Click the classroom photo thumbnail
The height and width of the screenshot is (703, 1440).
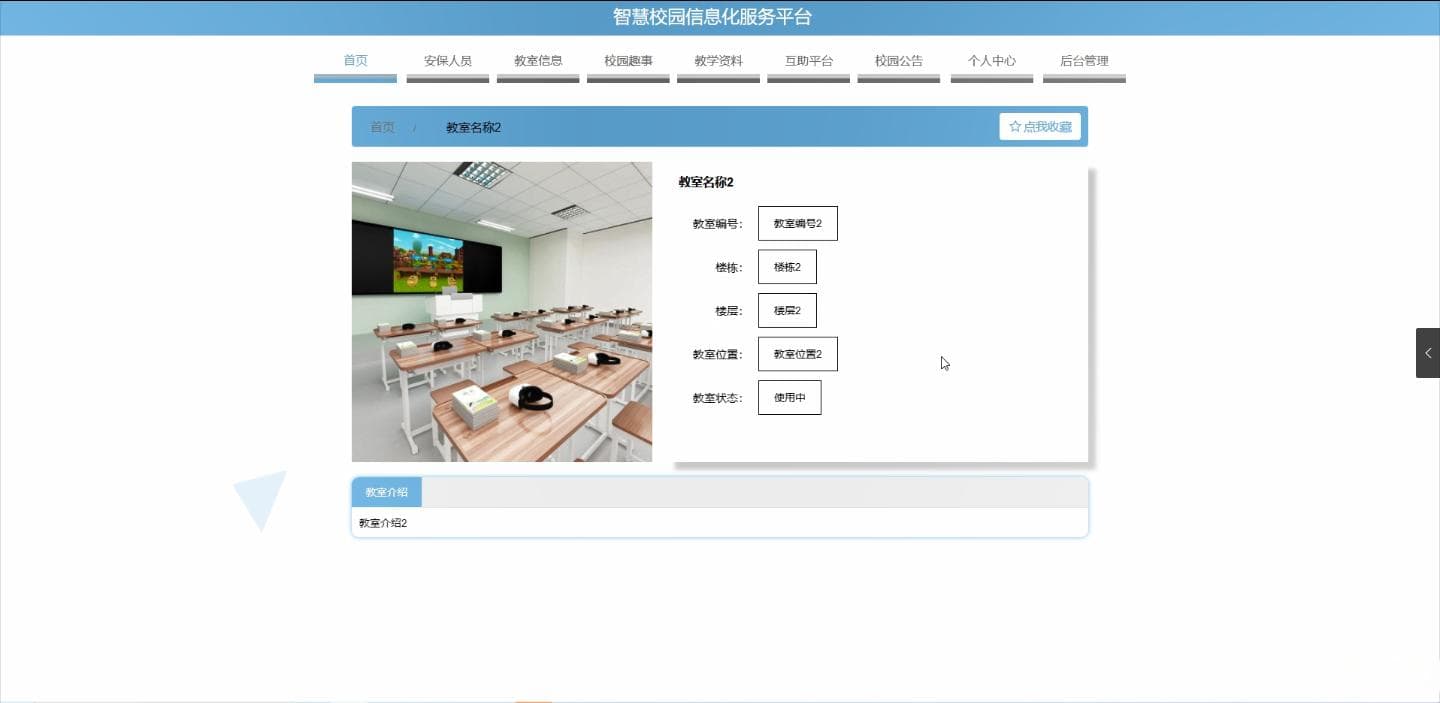(502, 312)
